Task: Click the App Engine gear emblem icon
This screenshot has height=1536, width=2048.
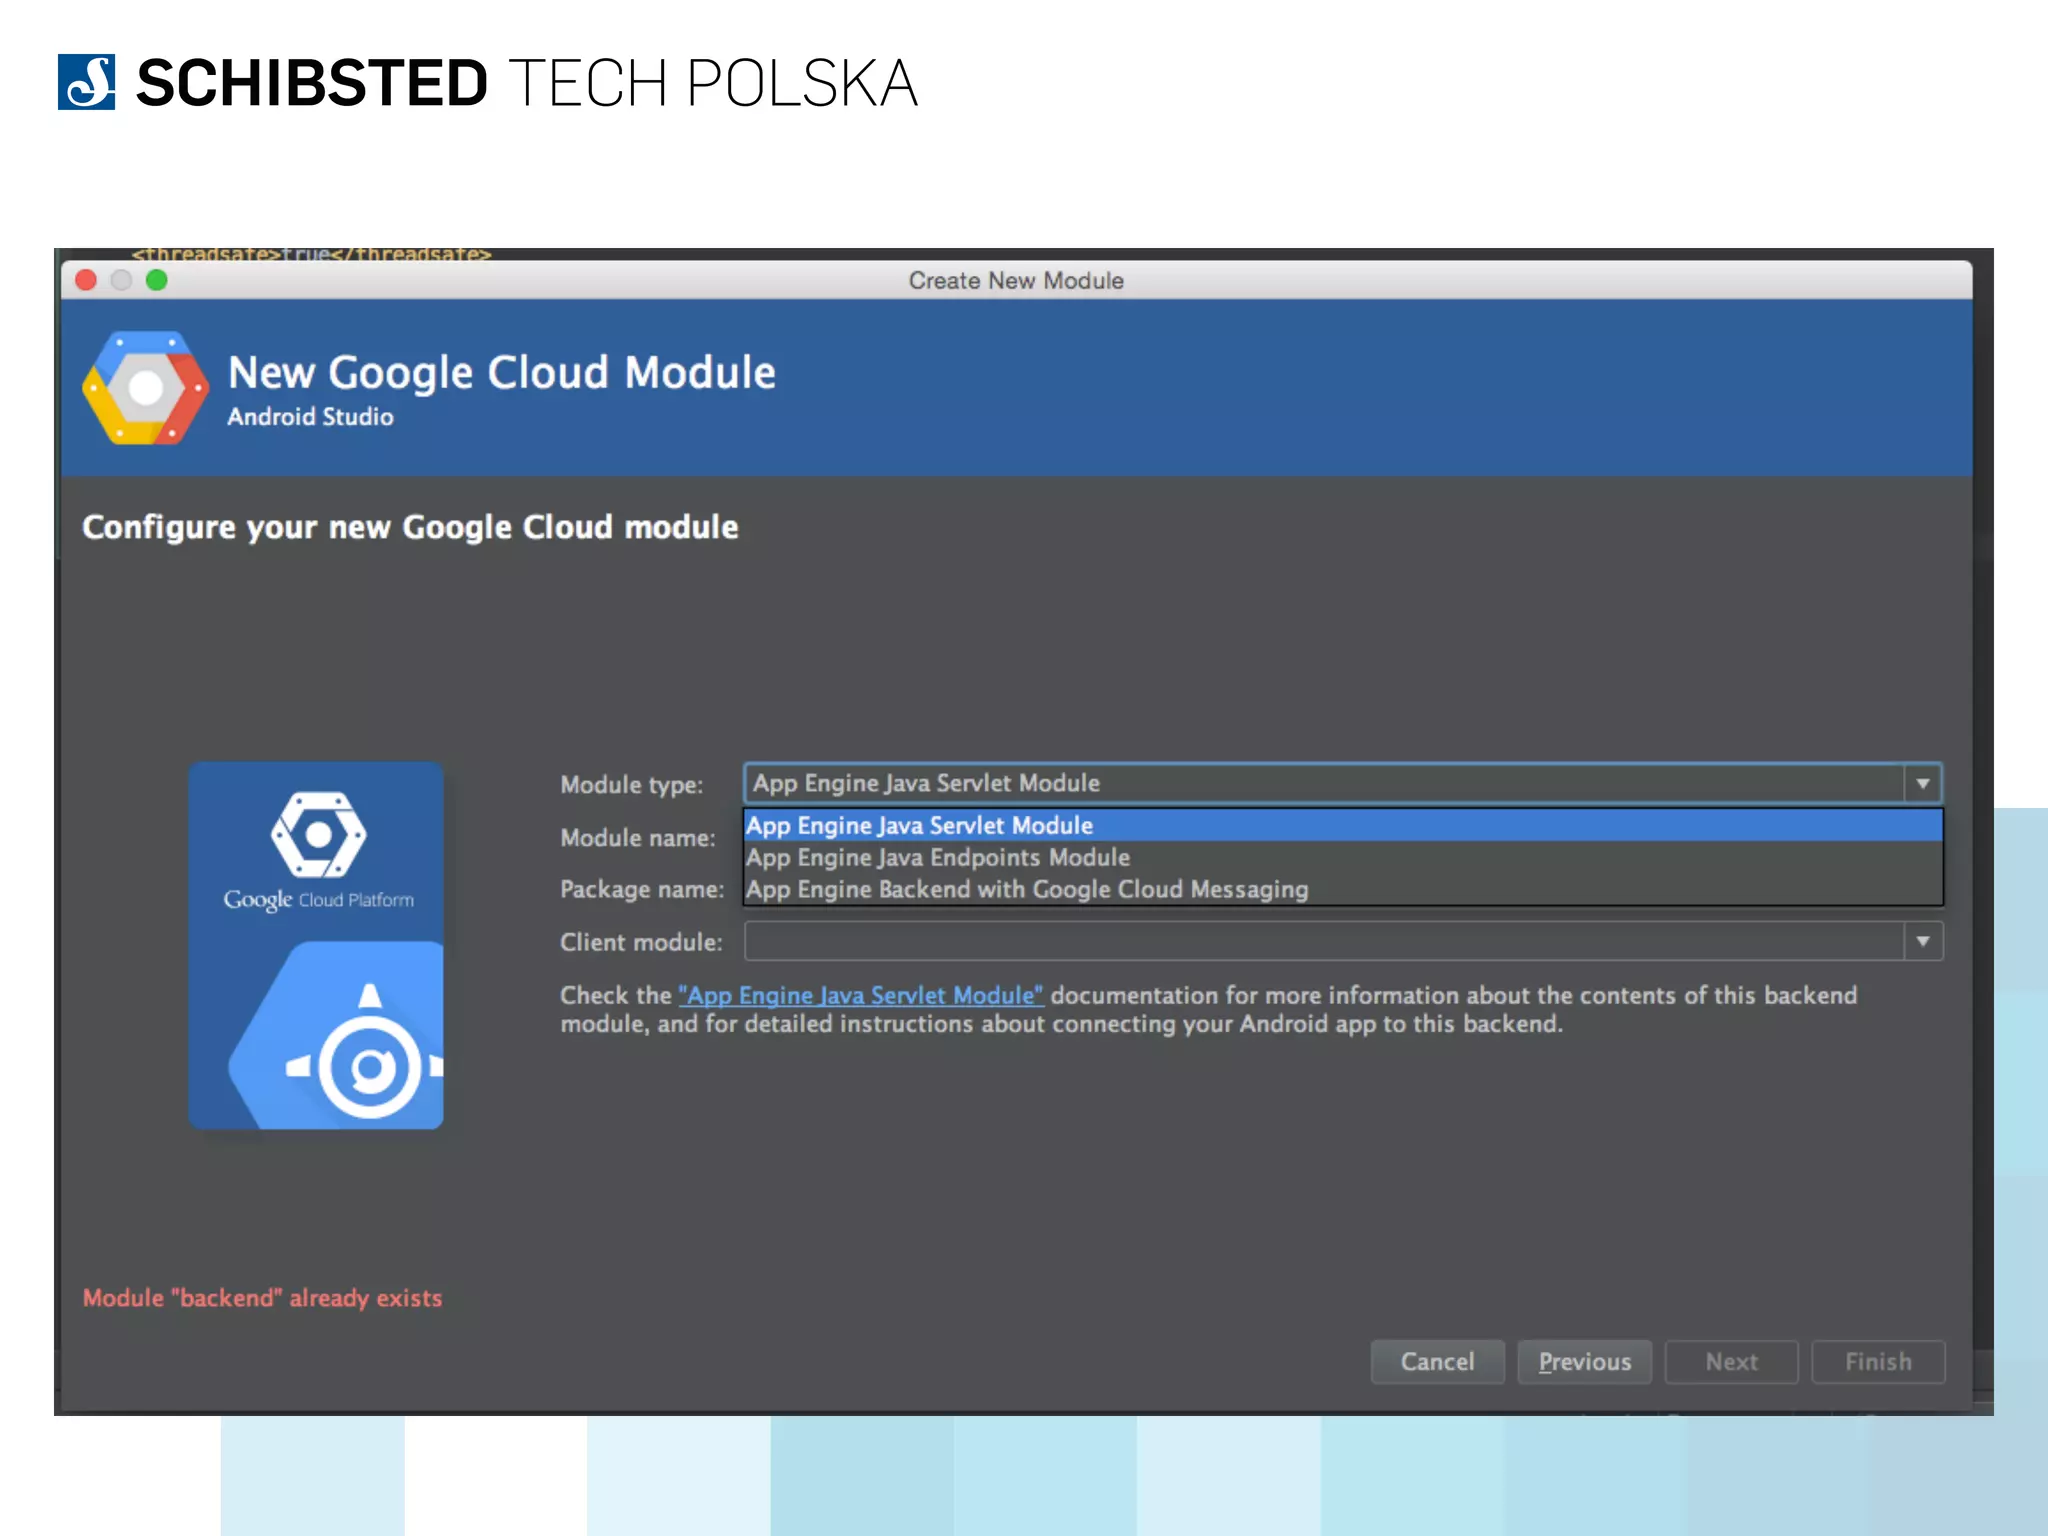Action: point(369,1066)
